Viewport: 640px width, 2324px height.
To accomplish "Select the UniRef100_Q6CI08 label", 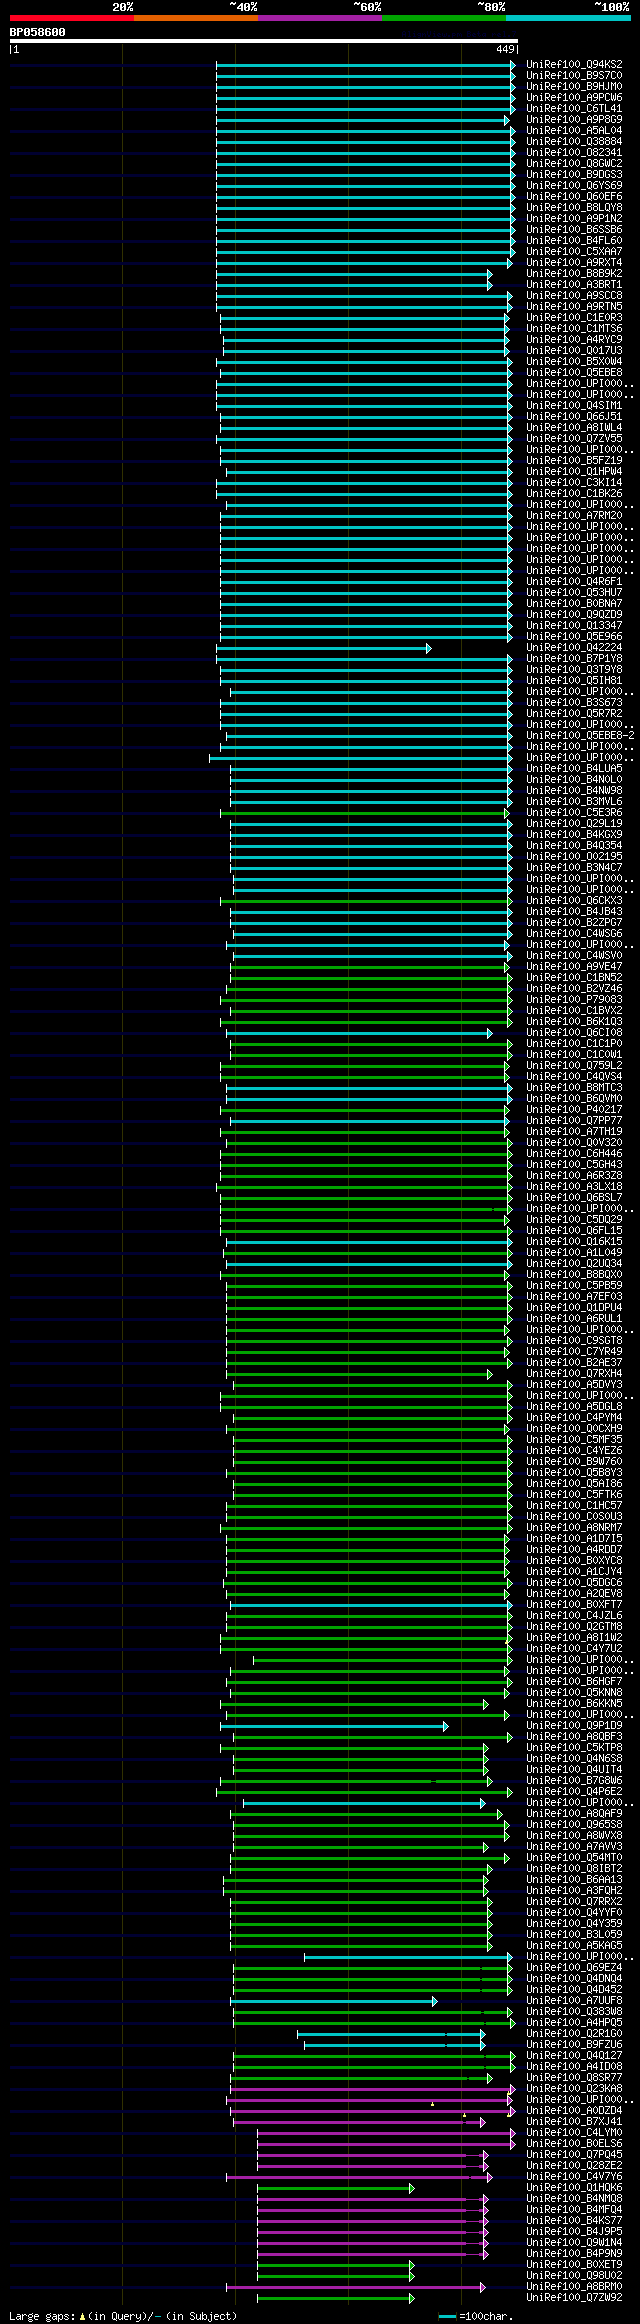I will pyautogui.click(x=574, y=1032).
